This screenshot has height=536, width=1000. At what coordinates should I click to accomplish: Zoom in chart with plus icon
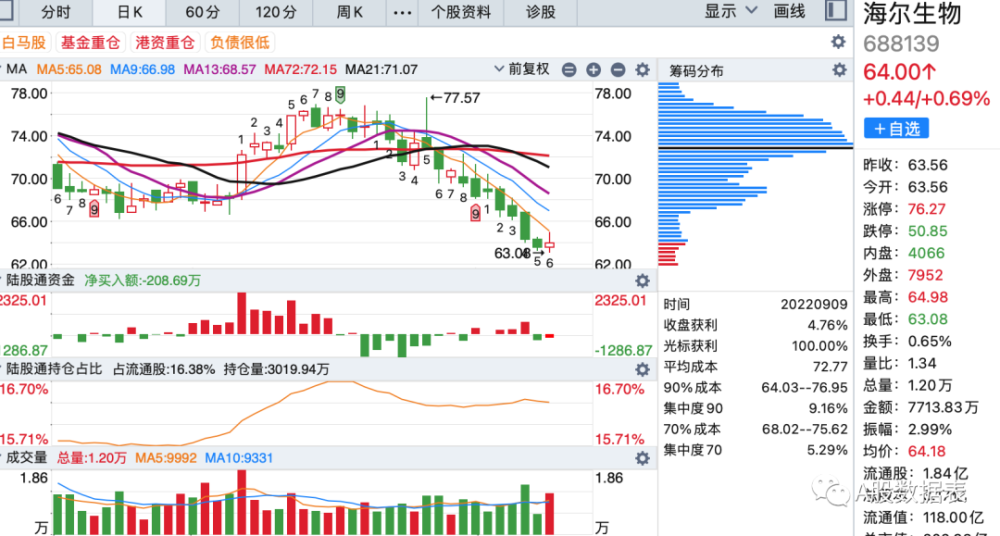coord(593,70)
